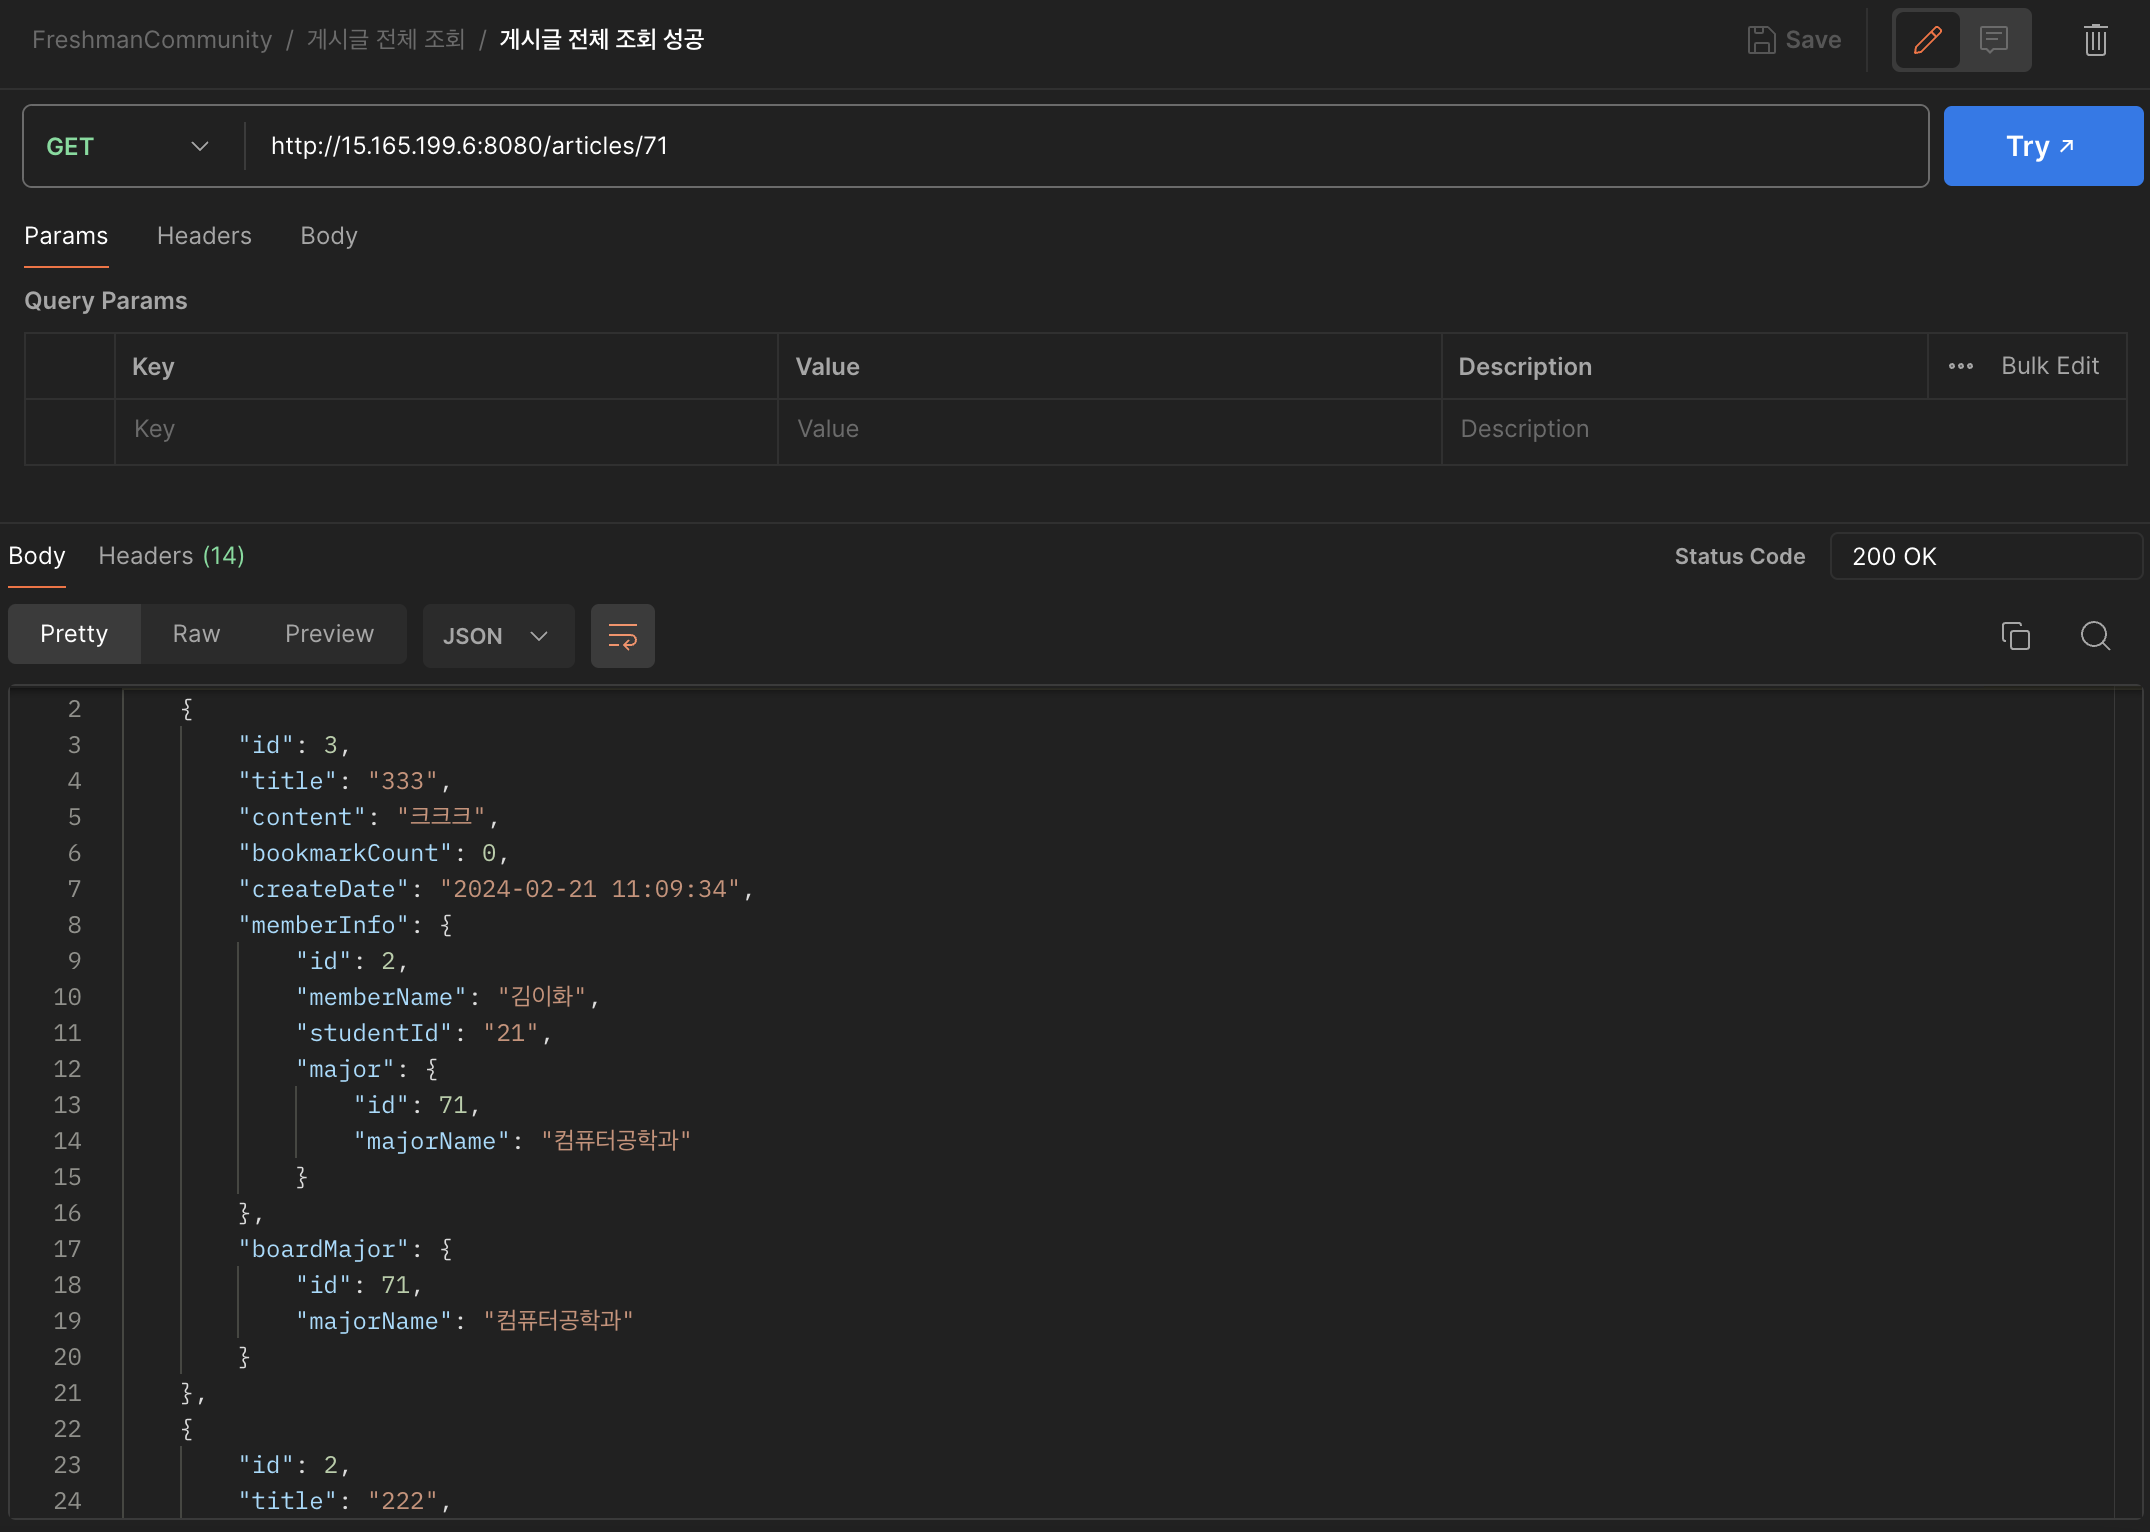Switch to the request Headers tab
The width and height of the screenshot is (2150, 1532).
tap(204, 236)
